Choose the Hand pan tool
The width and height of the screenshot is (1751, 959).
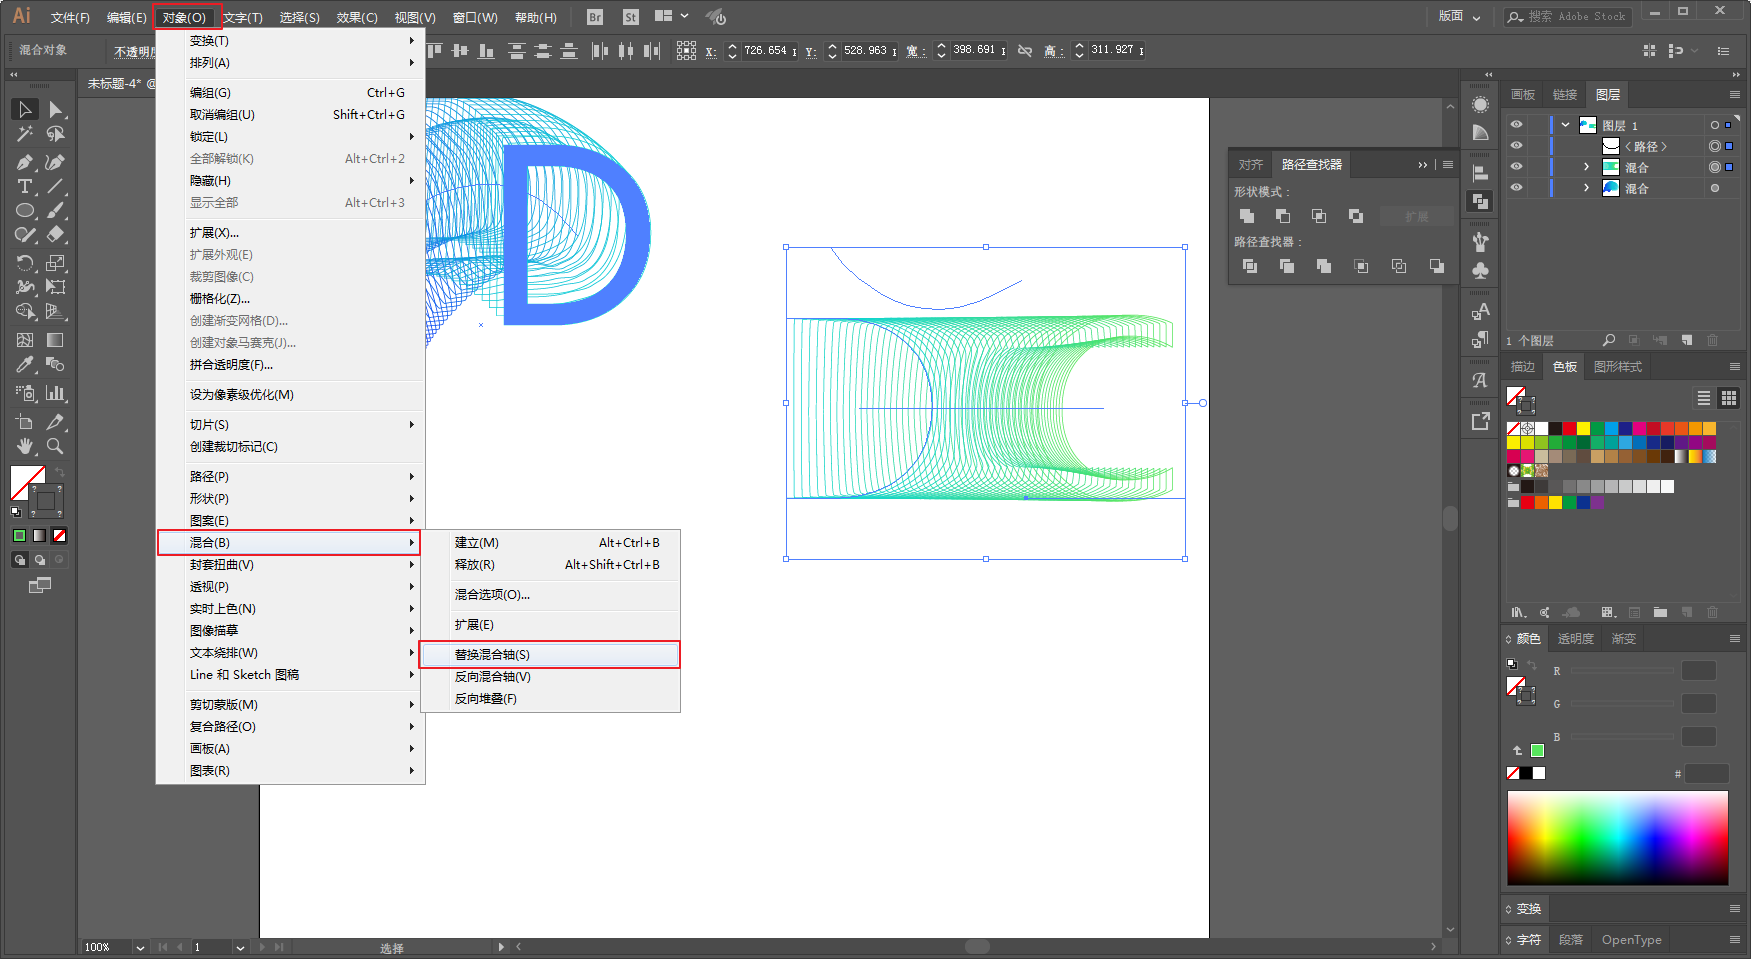pyautogui.click(x=25, y=446)
